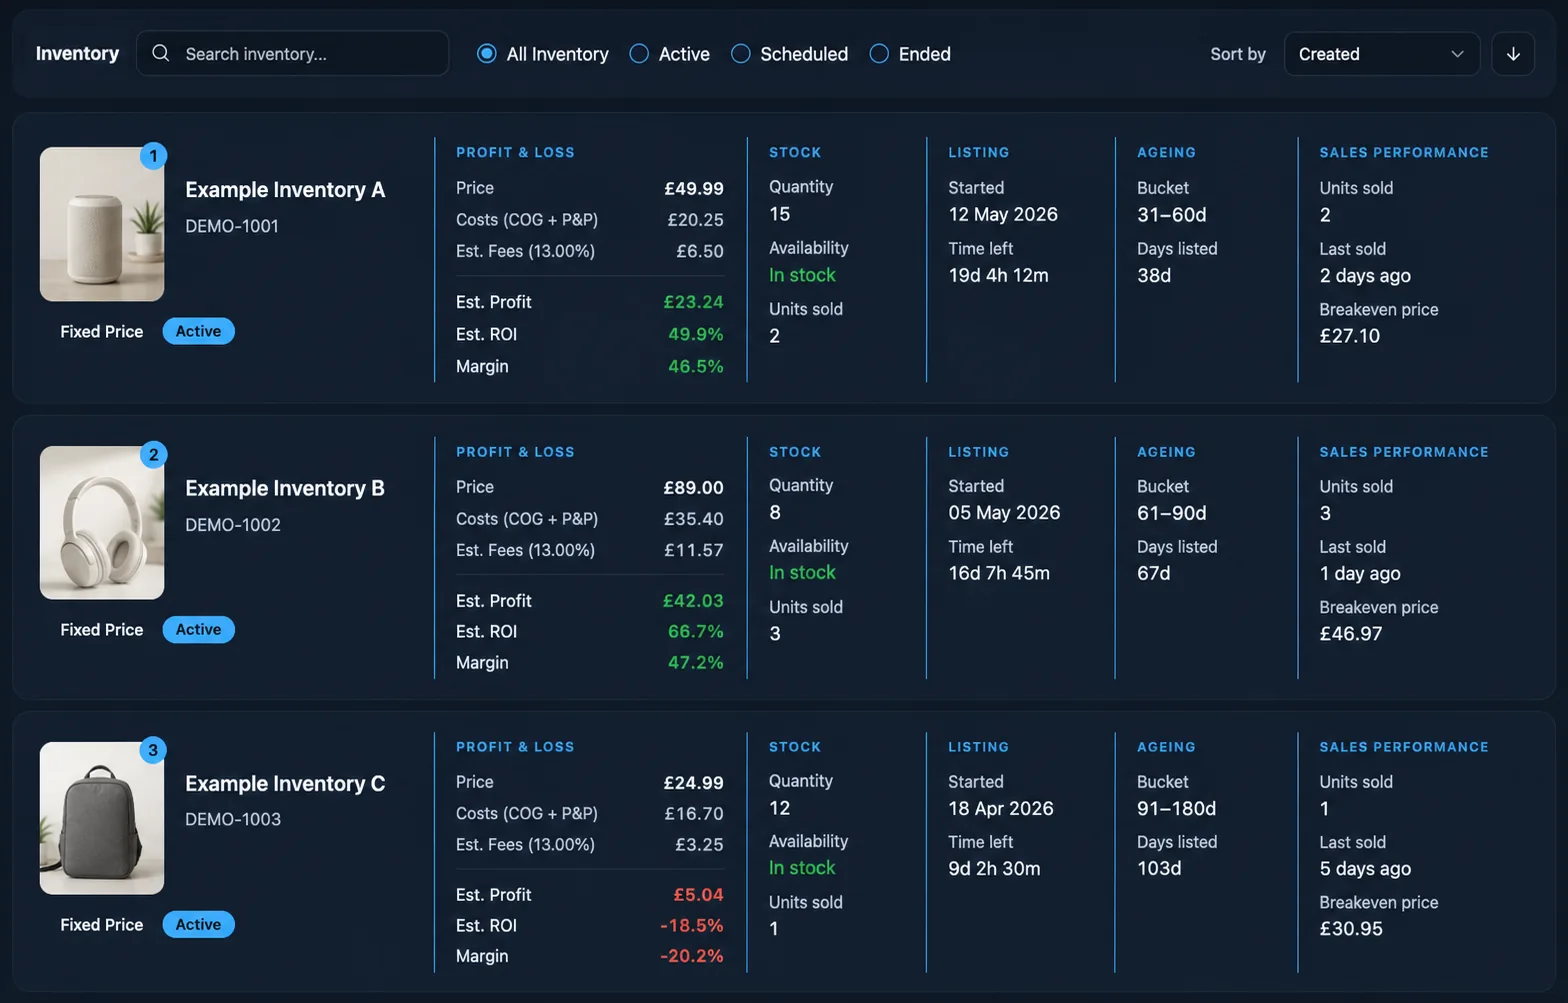Click the £49.99 price value
1568x1003 pixels.
click(694, 188)
